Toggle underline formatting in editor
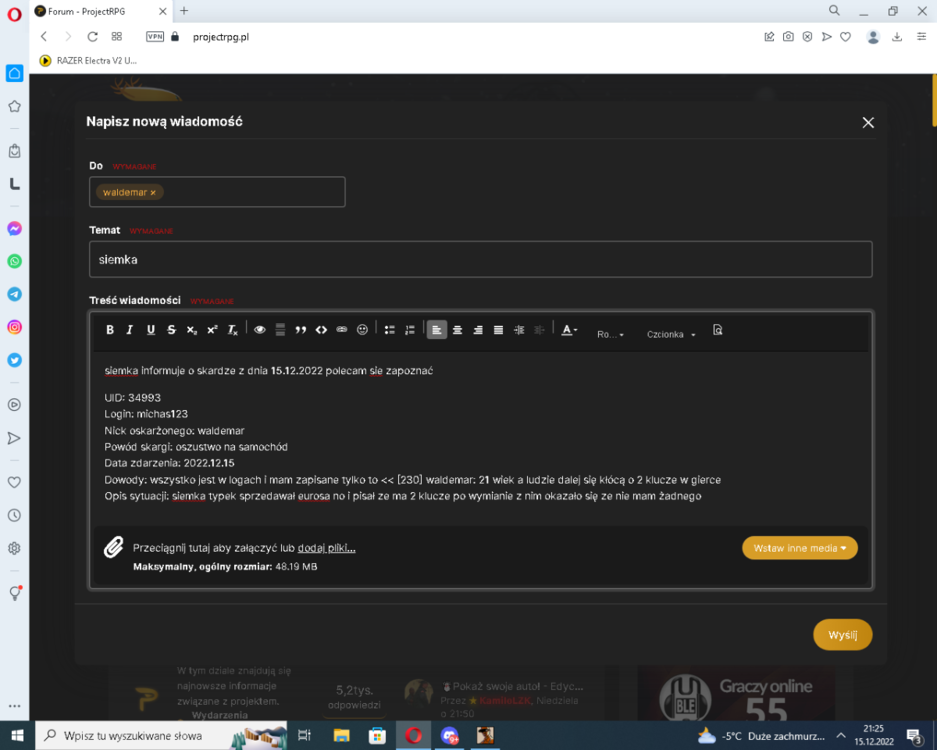This screenshot has width=937, height=750. point(151,330)
